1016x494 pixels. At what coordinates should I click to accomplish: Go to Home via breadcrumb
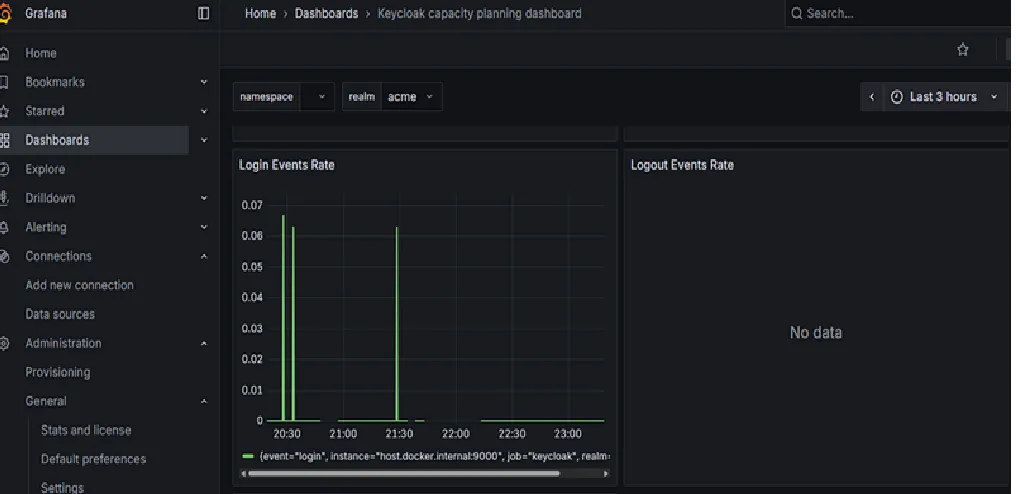(x=260, y=14)
